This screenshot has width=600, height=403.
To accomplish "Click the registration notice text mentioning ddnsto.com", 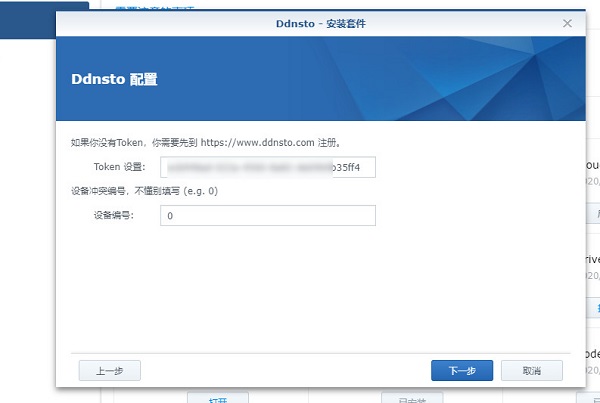I will [206, 143].
